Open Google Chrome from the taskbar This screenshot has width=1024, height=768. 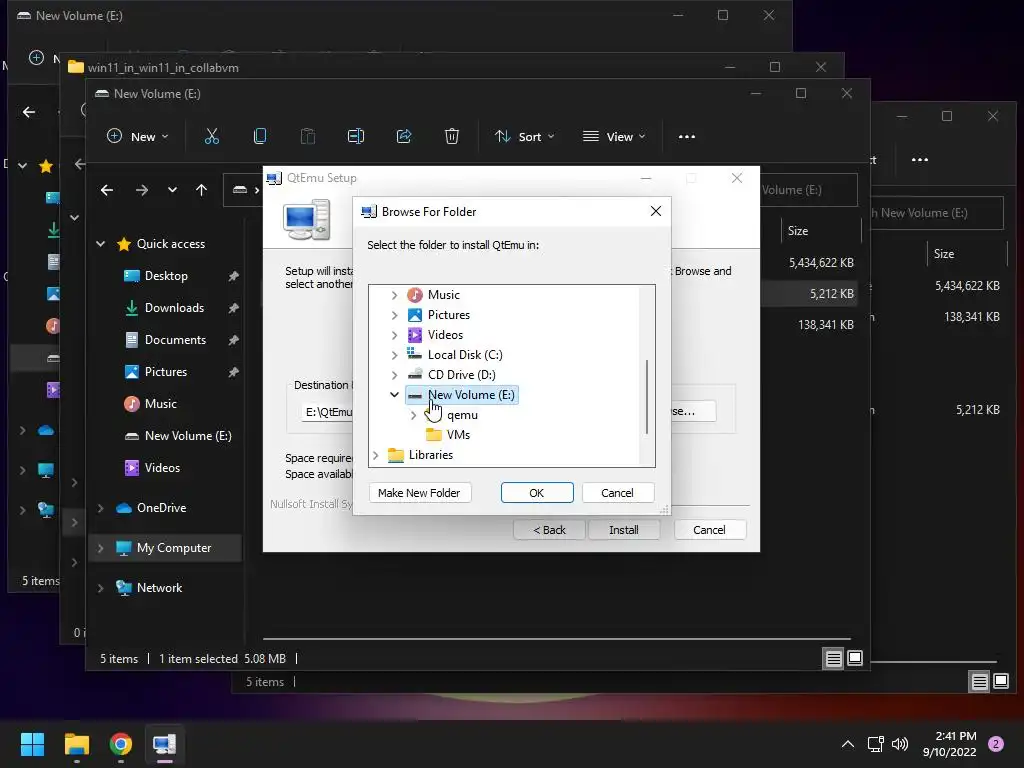[121, 744]
